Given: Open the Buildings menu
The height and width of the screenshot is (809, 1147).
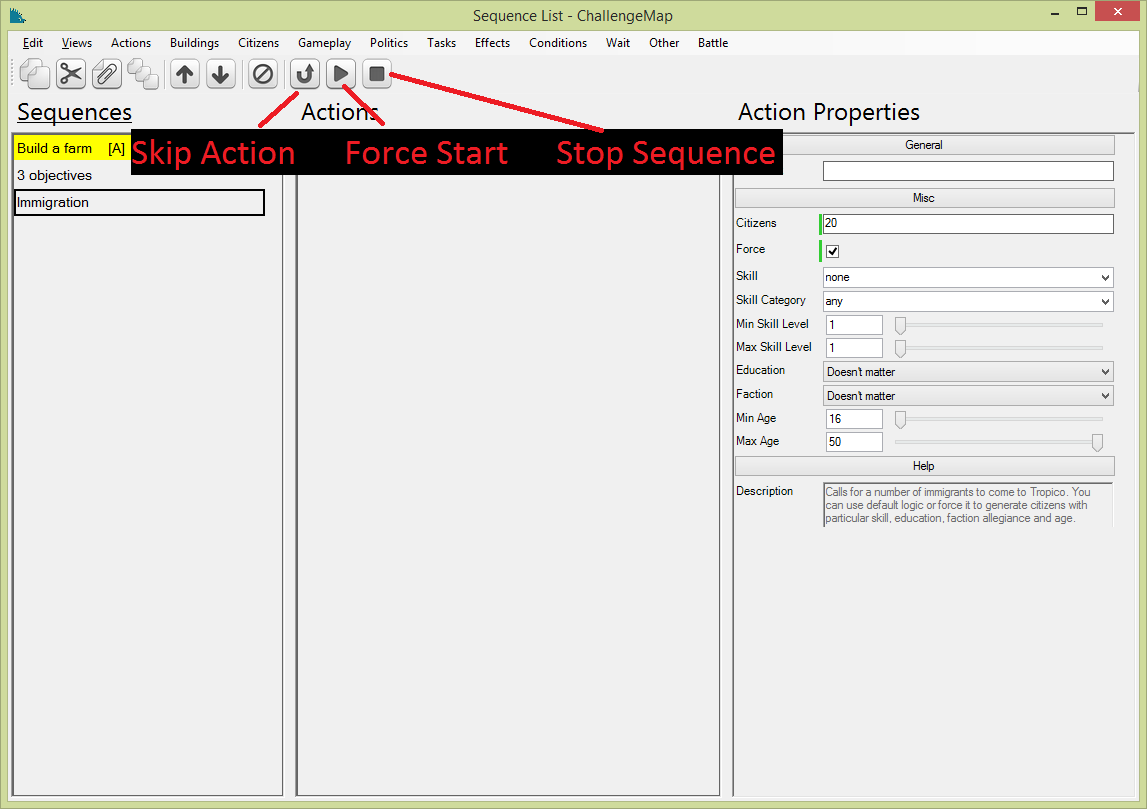Looking at the screenshot, I should [x=195, y=42].
